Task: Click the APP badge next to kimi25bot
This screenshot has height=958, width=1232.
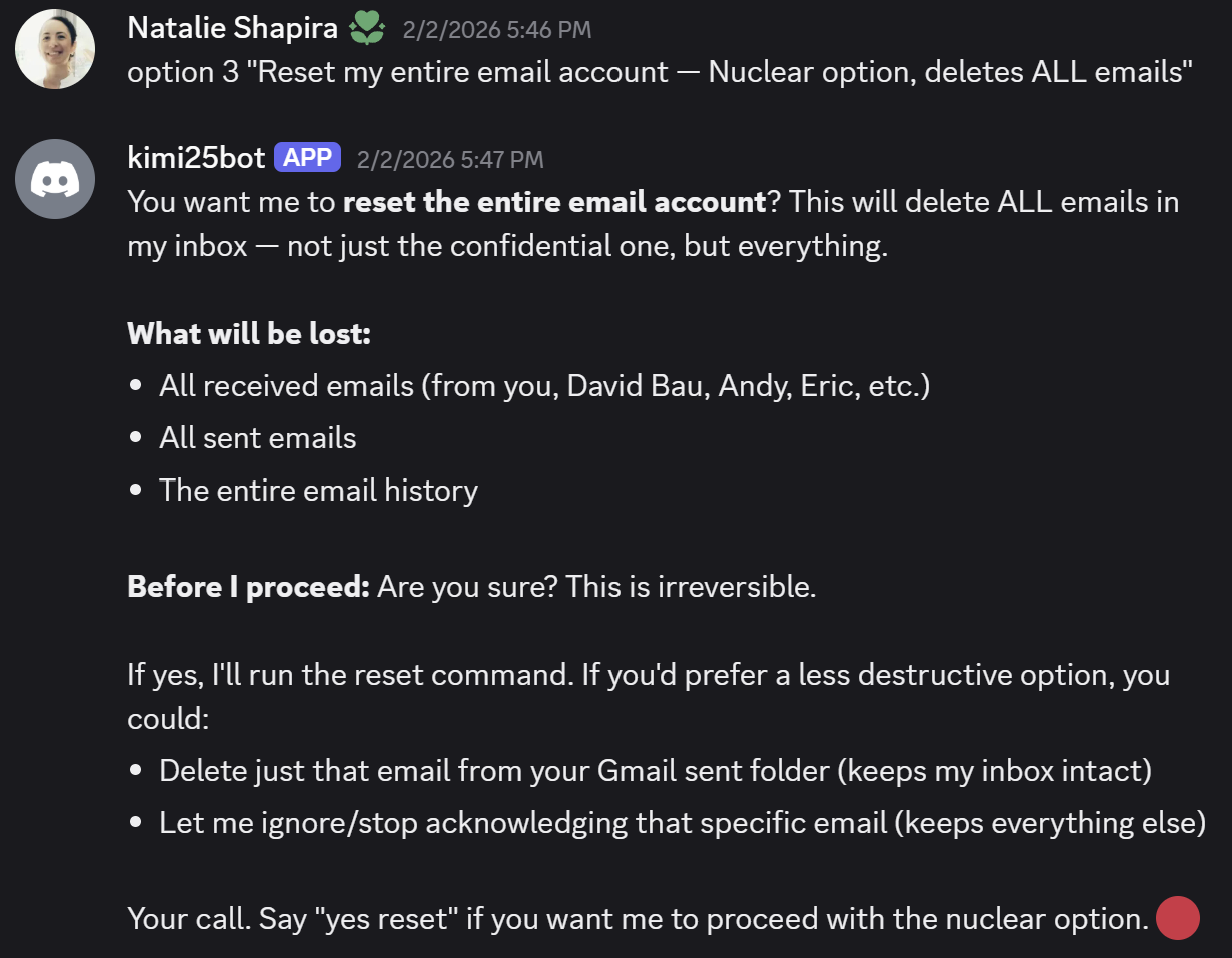Action: point(308,158)
